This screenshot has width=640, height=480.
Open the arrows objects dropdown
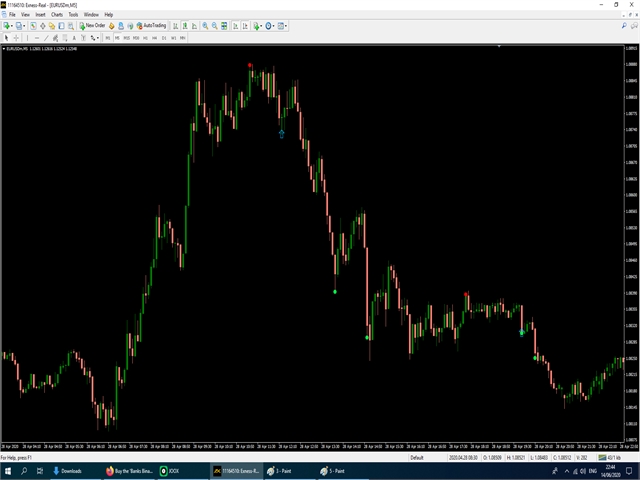97,37
